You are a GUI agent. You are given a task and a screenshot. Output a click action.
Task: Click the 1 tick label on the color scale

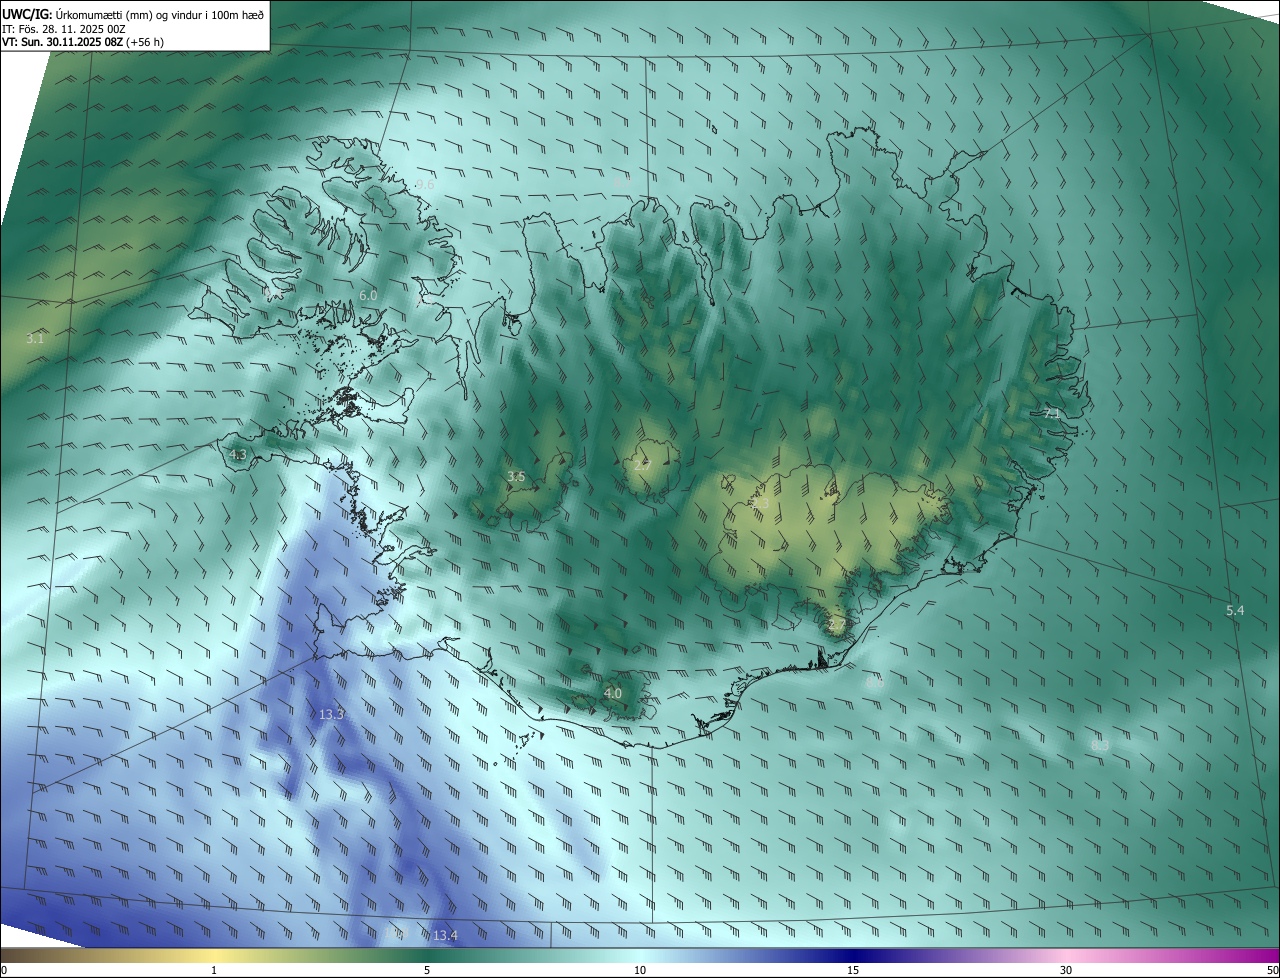tap(214, 970)
